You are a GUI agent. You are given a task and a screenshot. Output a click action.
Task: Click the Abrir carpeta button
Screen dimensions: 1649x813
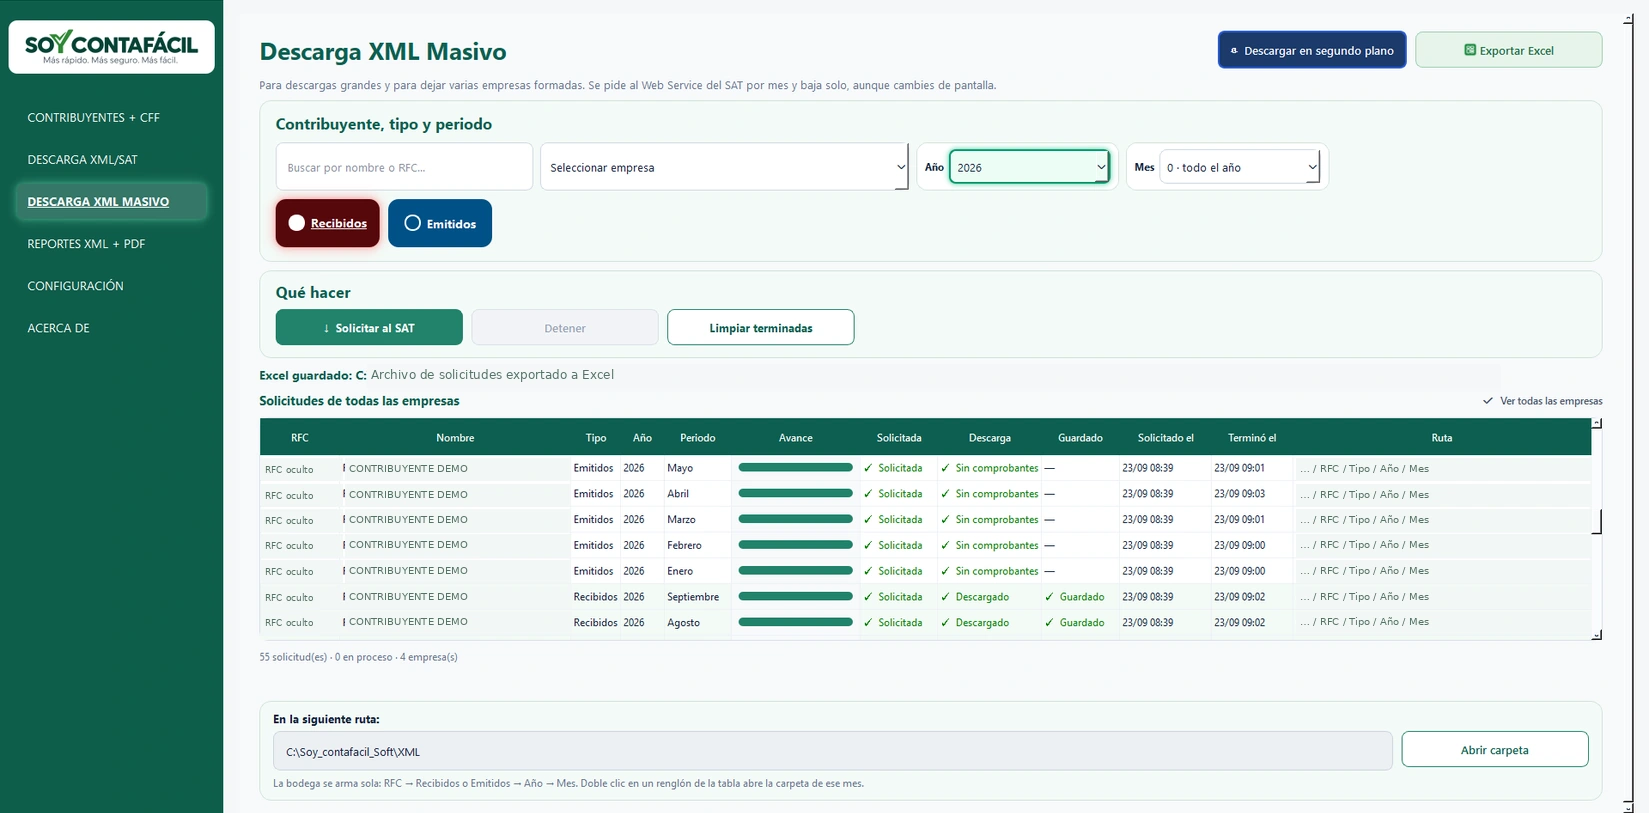[x=1494, y=749]
